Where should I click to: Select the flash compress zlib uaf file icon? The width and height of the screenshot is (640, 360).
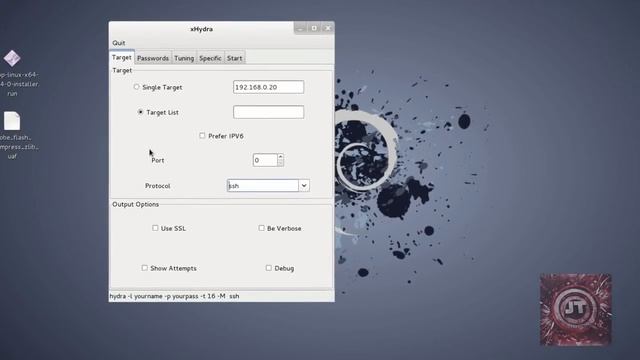12,121
